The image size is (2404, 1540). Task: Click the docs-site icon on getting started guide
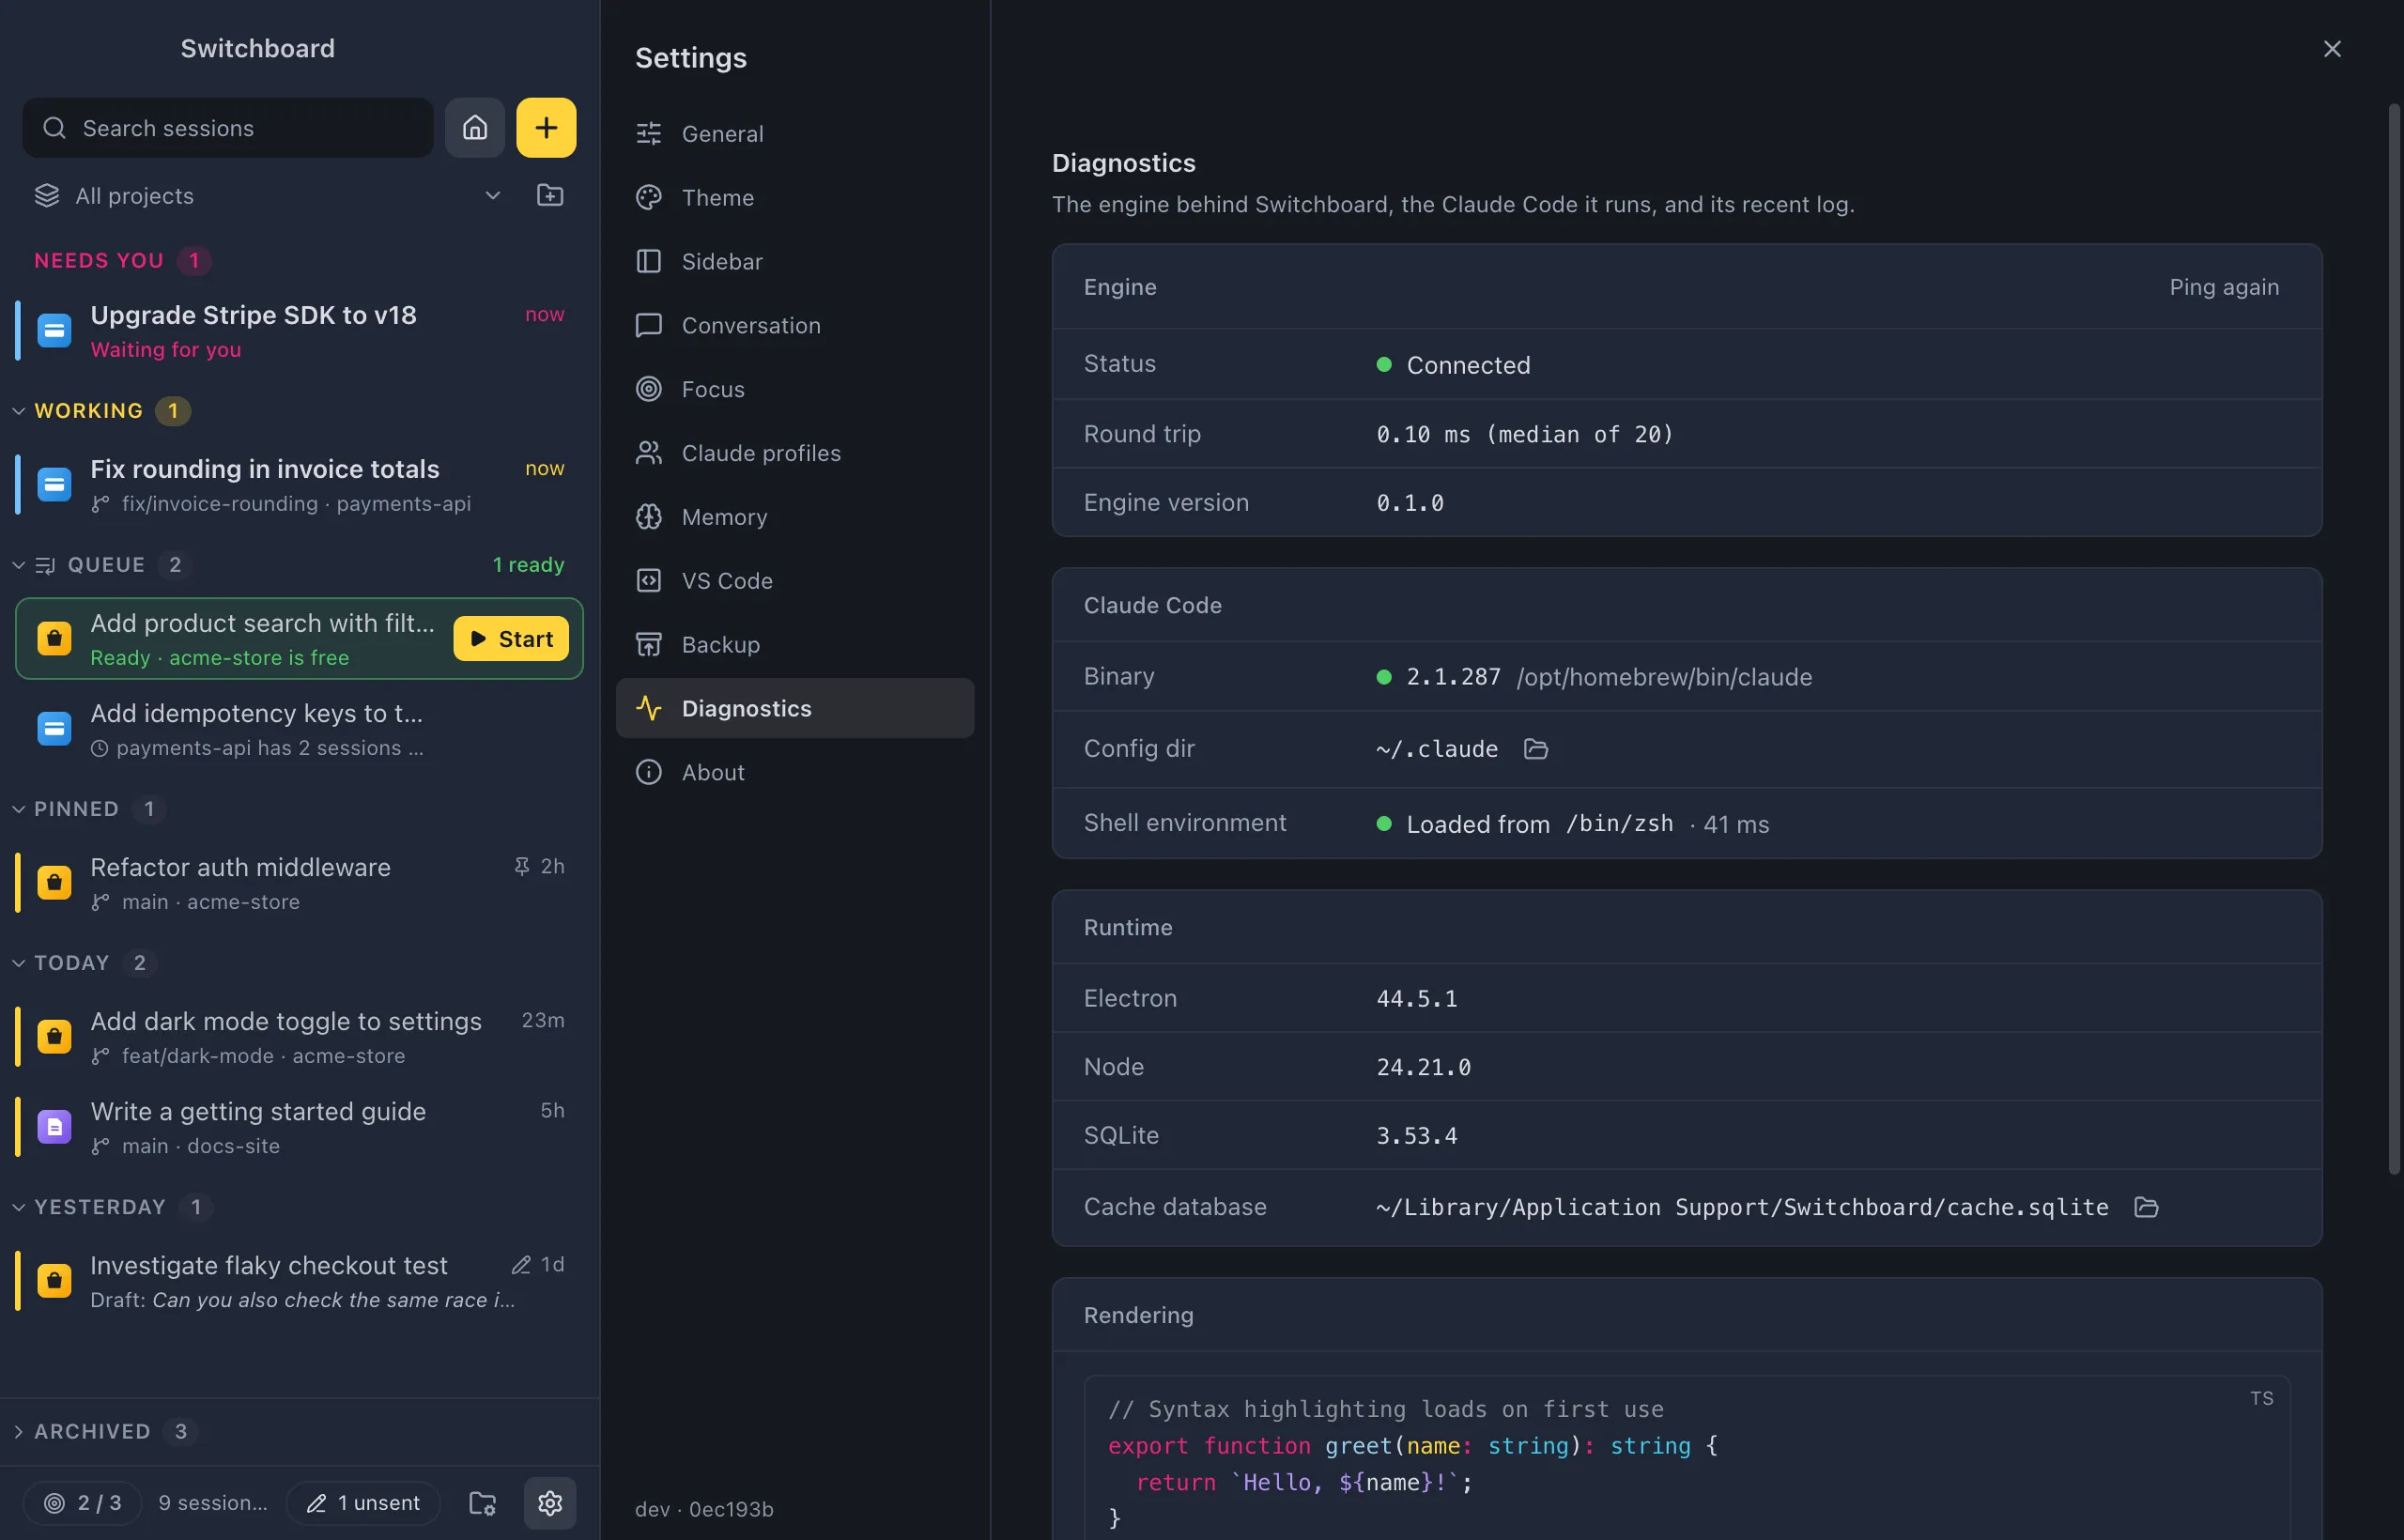pyautogui.click(x=54, y=1126)
